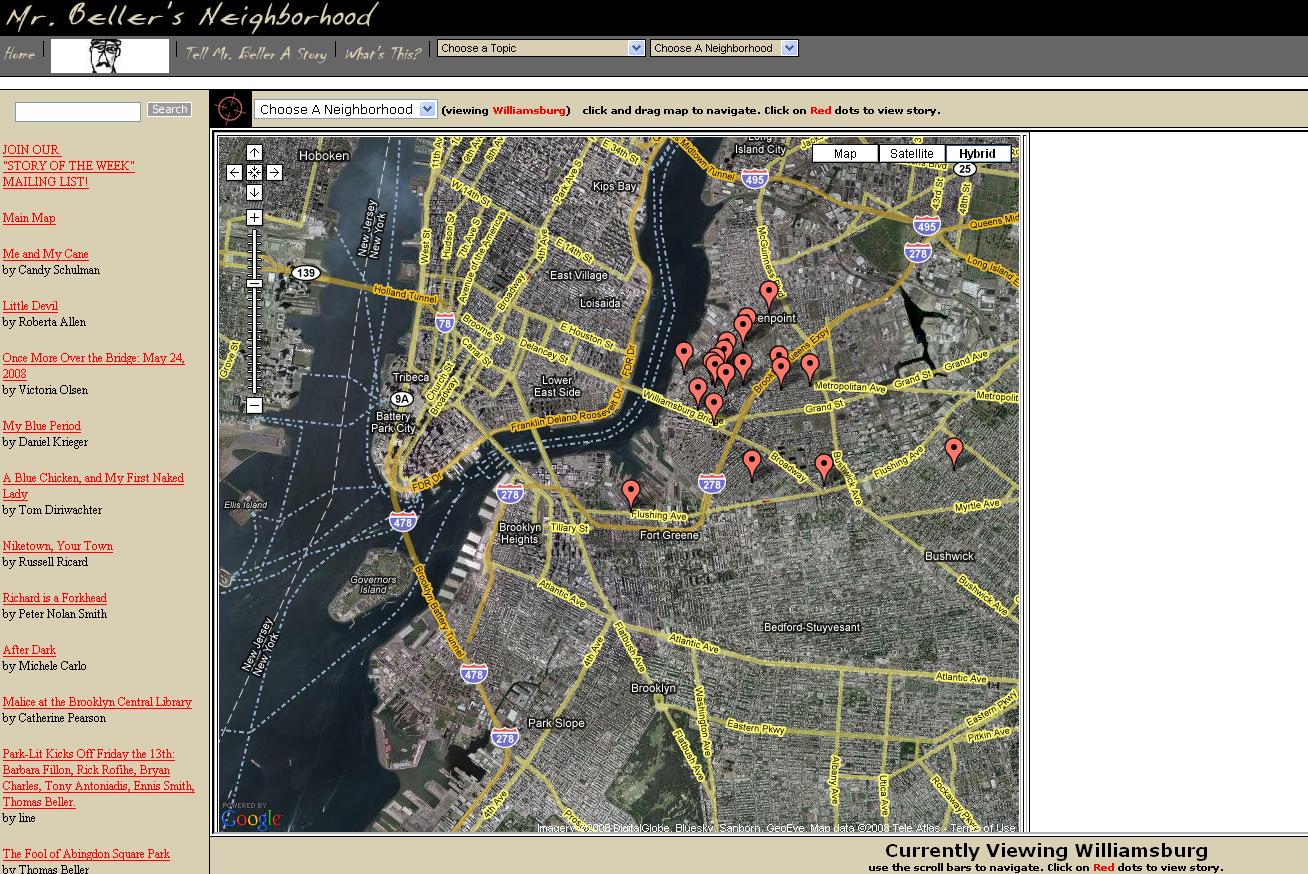
Task: Switch map to Map view
Action: [845, 154]
